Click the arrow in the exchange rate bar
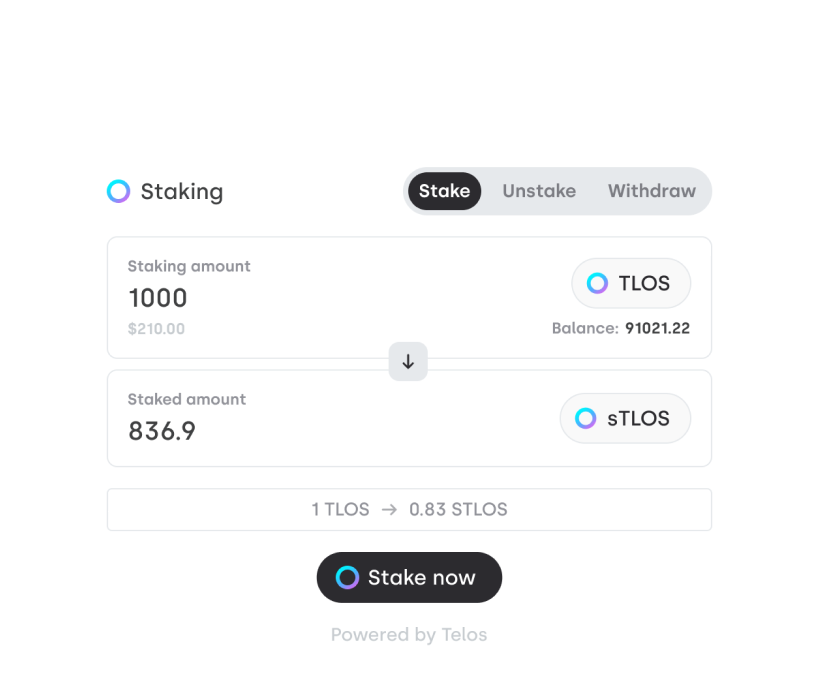The height and width of the screenshot is (678, 818). (389, 509)
